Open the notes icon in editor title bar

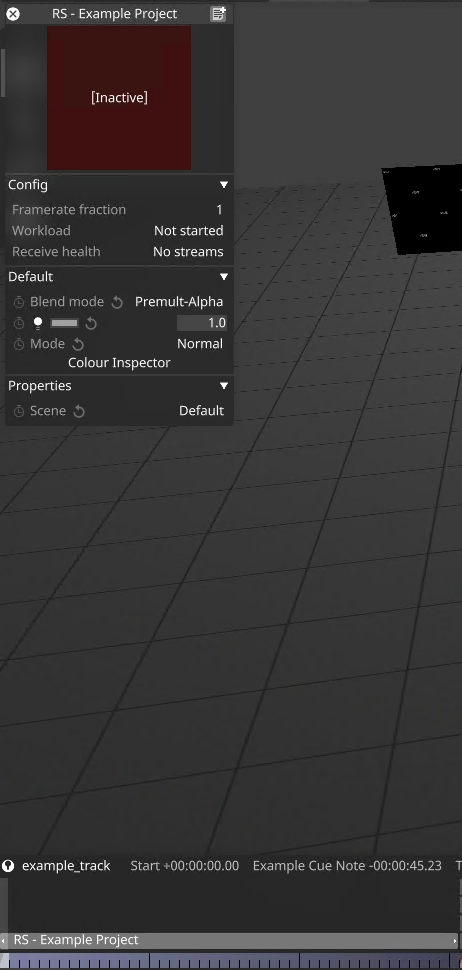point(218,14)
